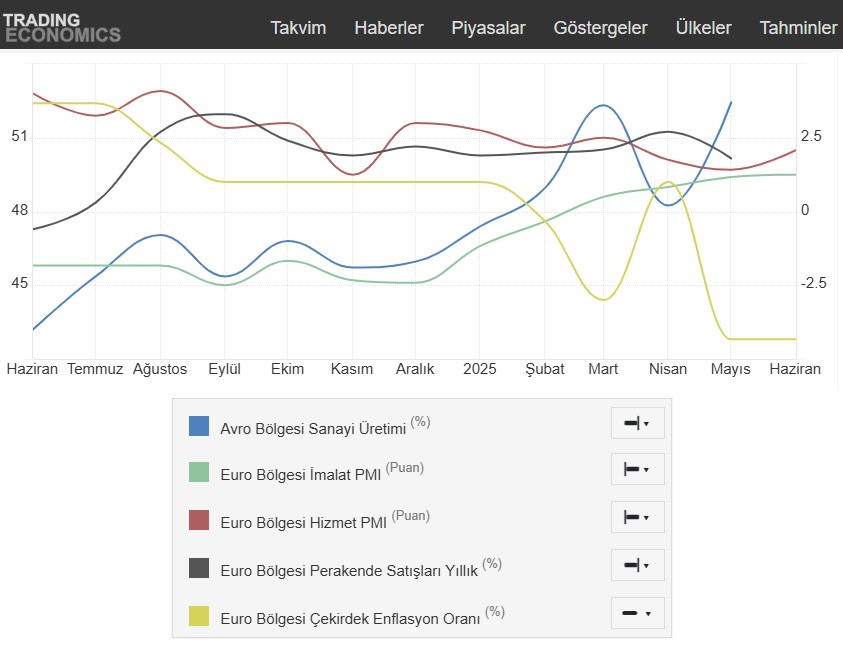This screenshot has width=843, height=645.
Task: Click the Ağustos label on the x-axis
Action: coord(160,369)
